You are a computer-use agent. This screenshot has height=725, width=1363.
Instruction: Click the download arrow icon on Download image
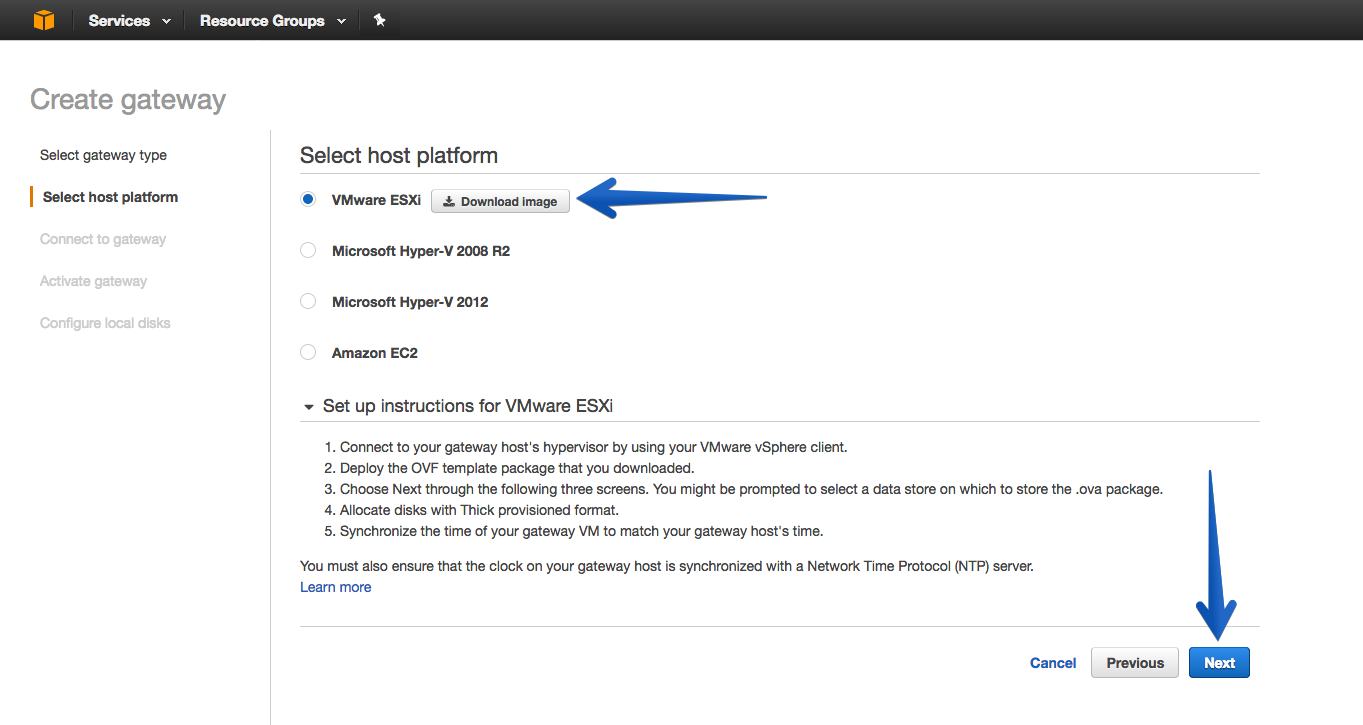tap(449, 201)
